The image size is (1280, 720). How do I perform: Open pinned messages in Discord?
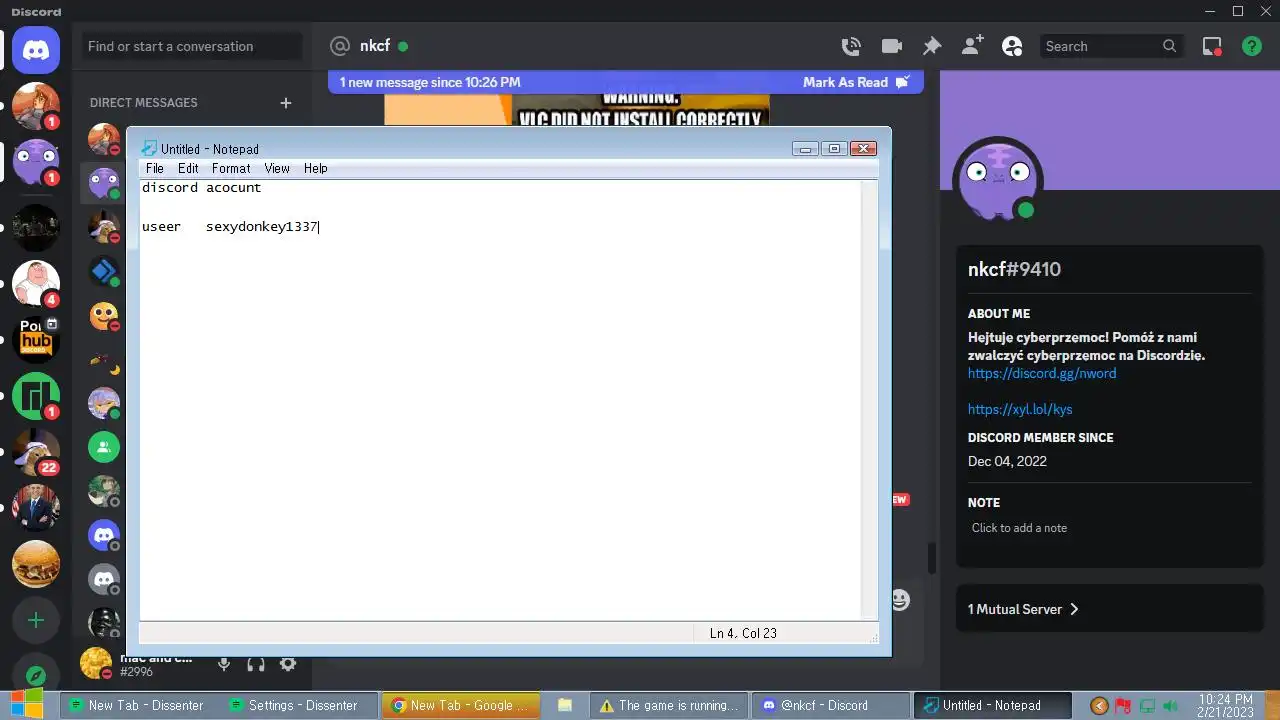(931, 46)
